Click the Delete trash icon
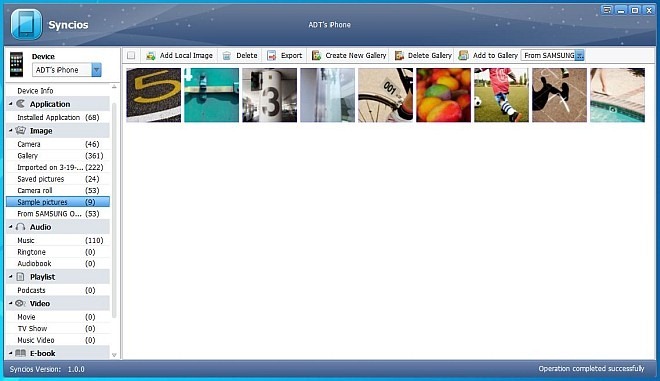 [227, 56]
